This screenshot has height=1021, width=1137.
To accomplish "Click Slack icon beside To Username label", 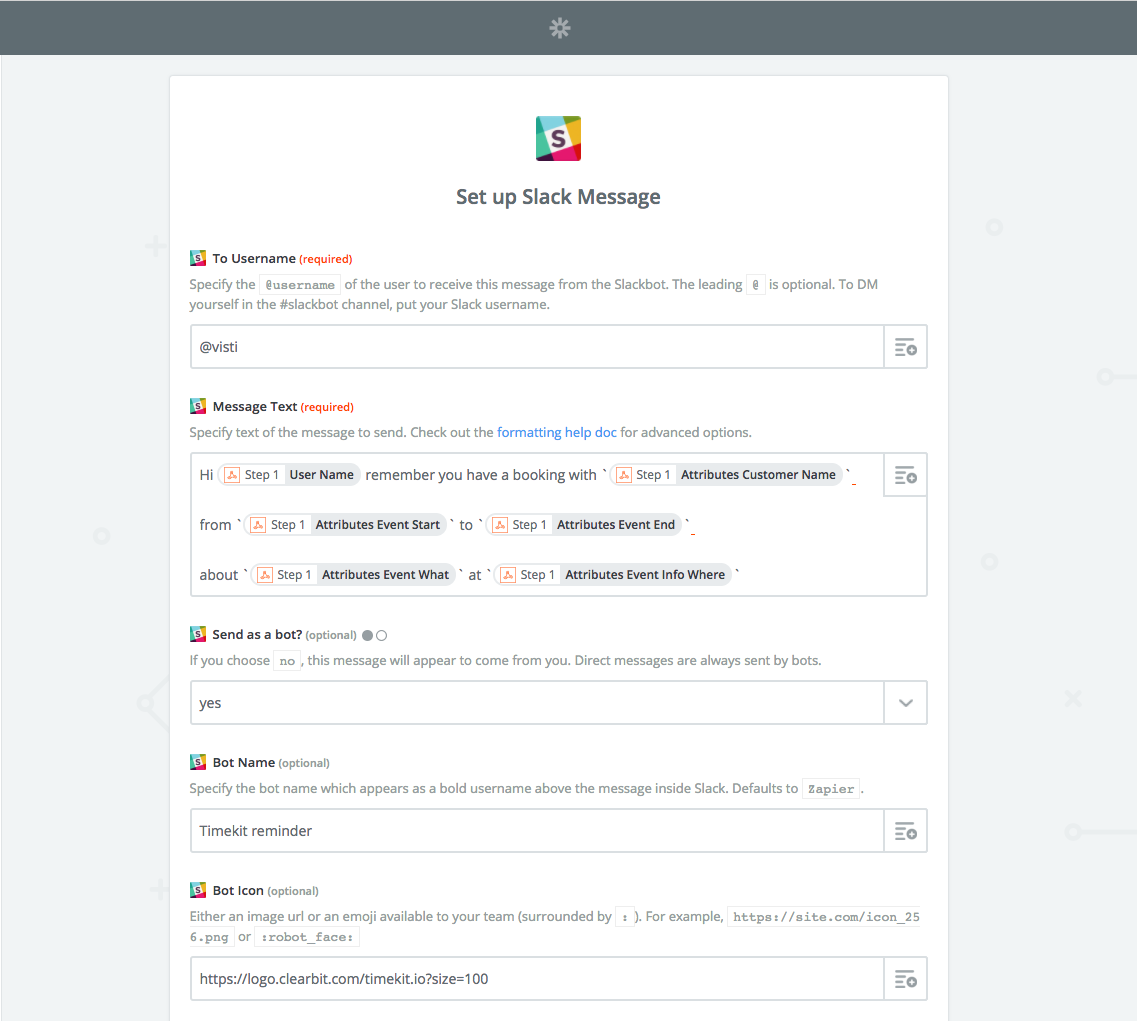I will 198,258.
